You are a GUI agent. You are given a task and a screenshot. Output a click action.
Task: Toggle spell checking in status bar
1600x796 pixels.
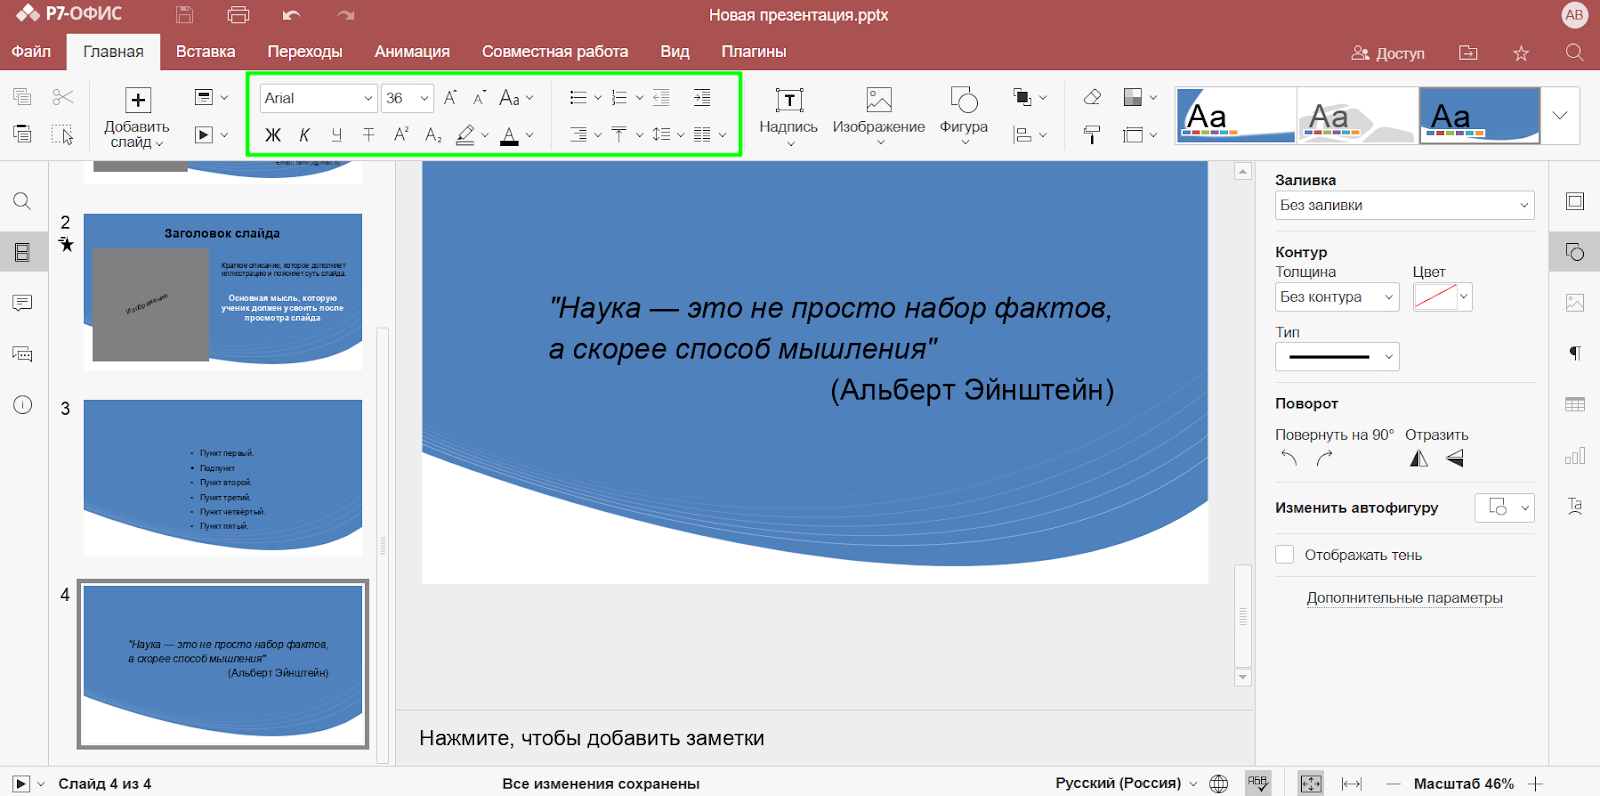[1258, 783]
